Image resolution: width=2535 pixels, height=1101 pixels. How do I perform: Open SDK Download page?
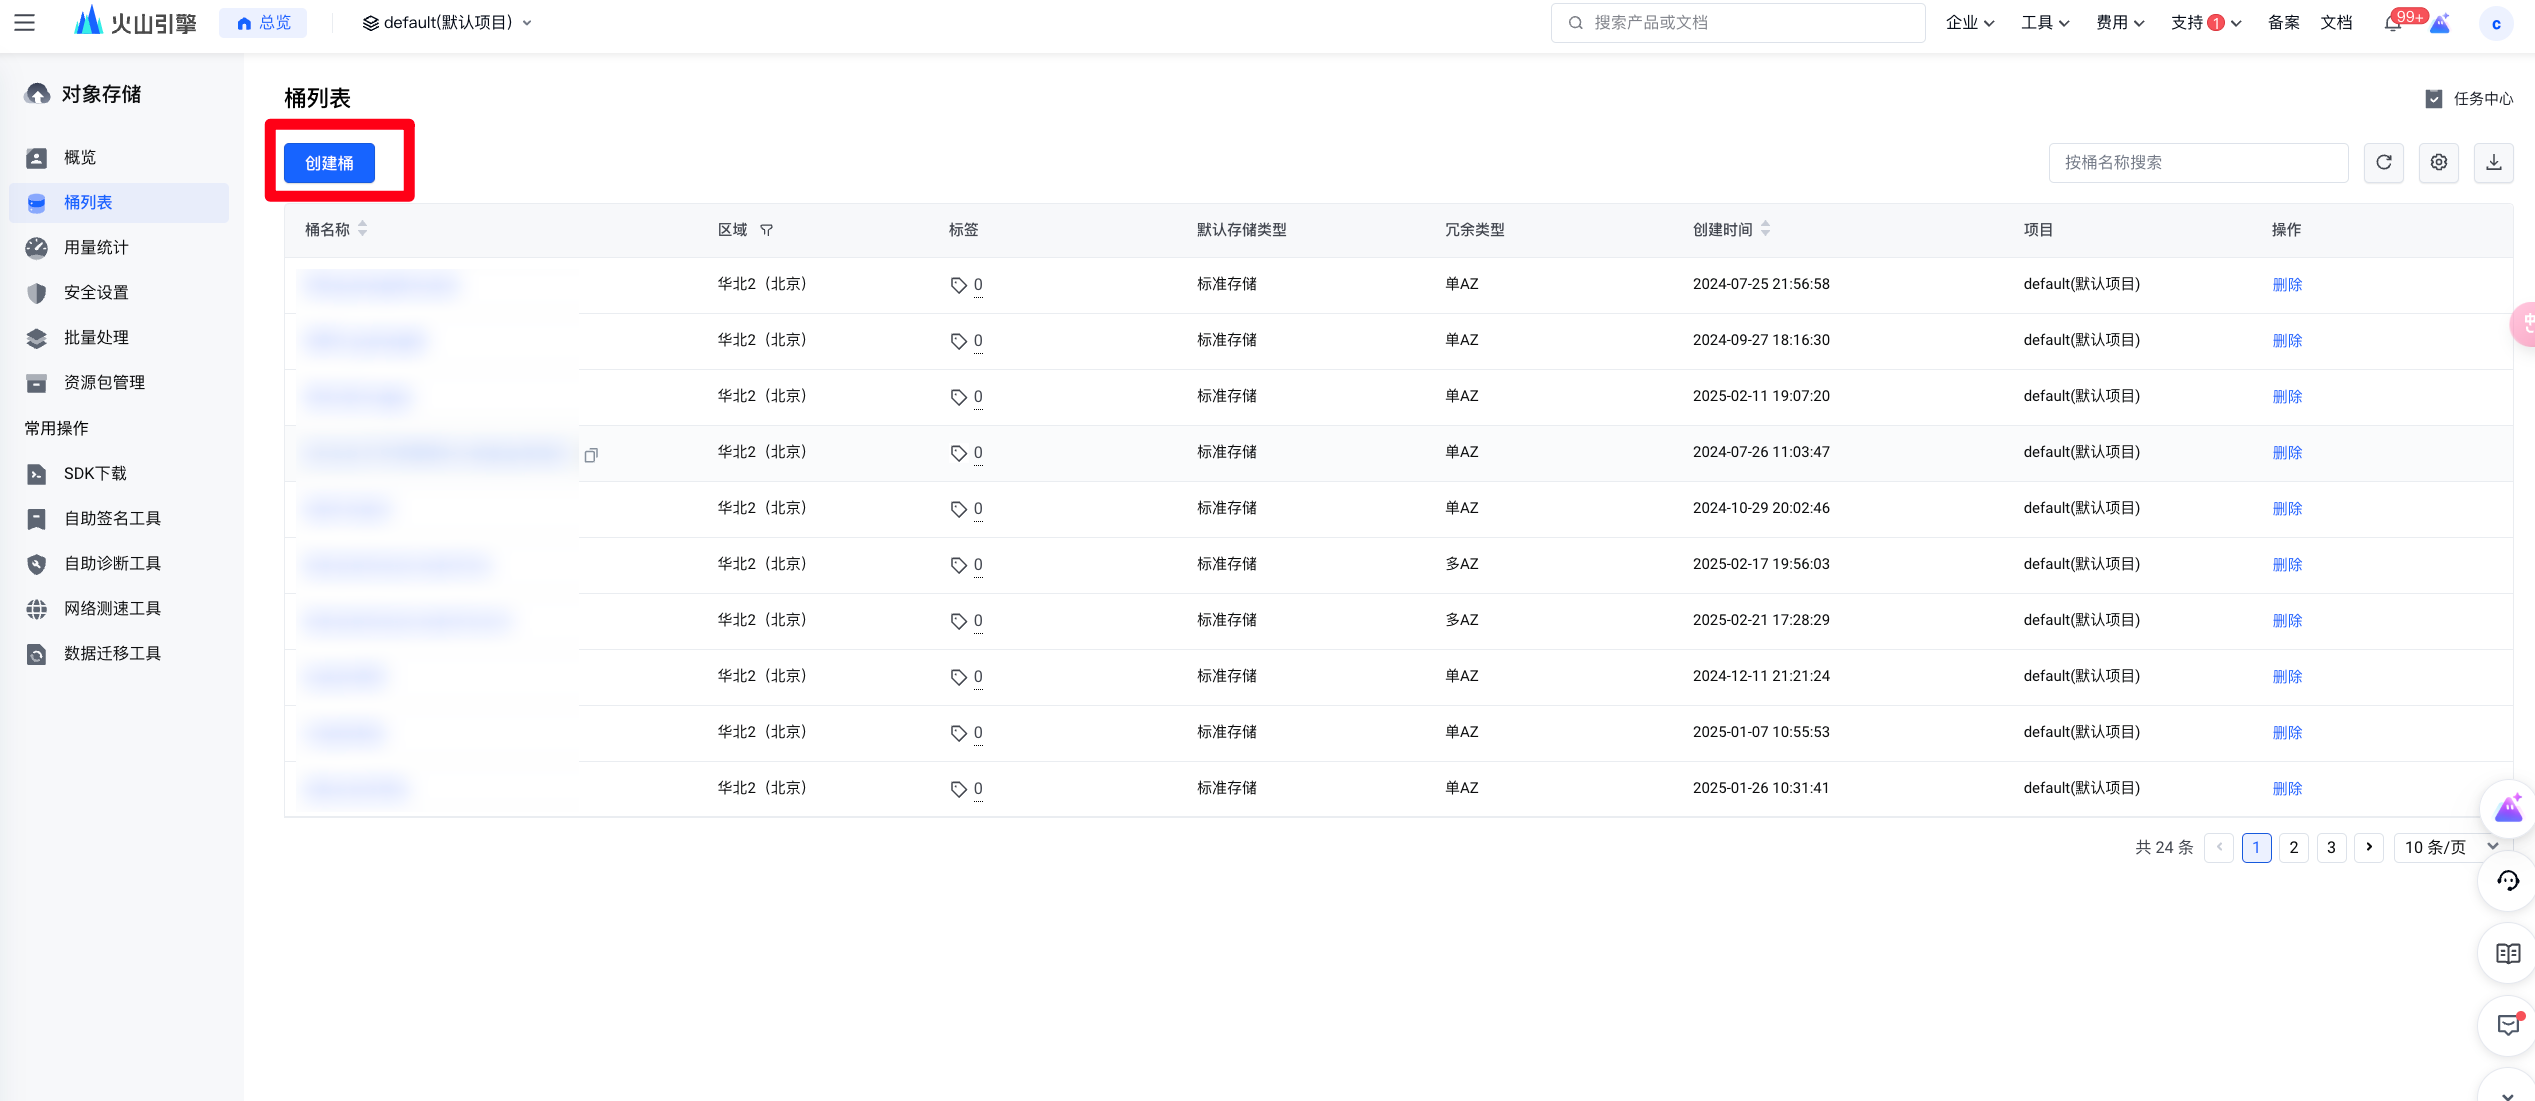coord(119,473)
